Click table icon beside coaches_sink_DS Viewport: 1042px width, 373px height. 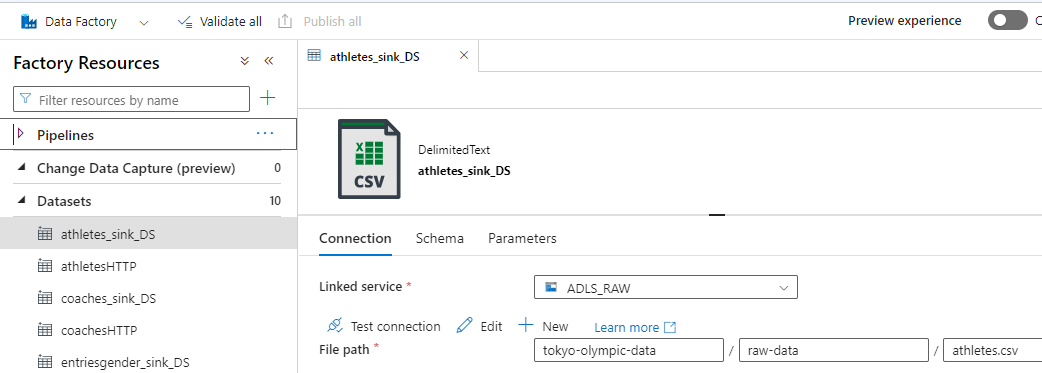tap(45, 298)
